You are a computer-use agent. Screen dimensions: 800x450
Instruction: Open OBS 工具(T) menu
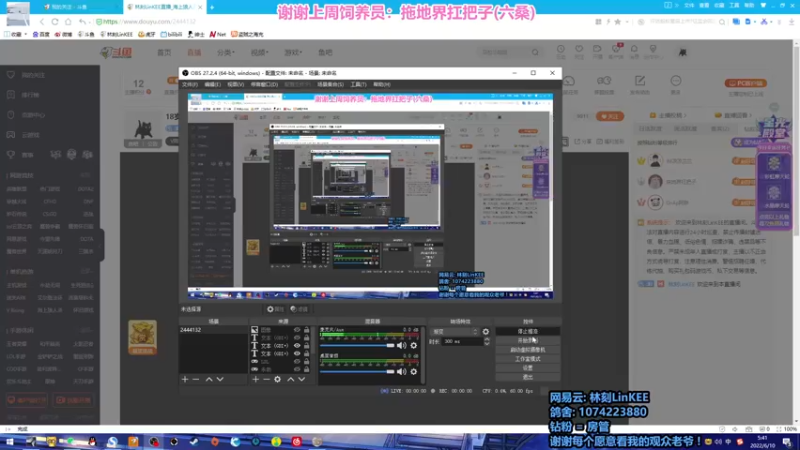[x=358, y=84]
